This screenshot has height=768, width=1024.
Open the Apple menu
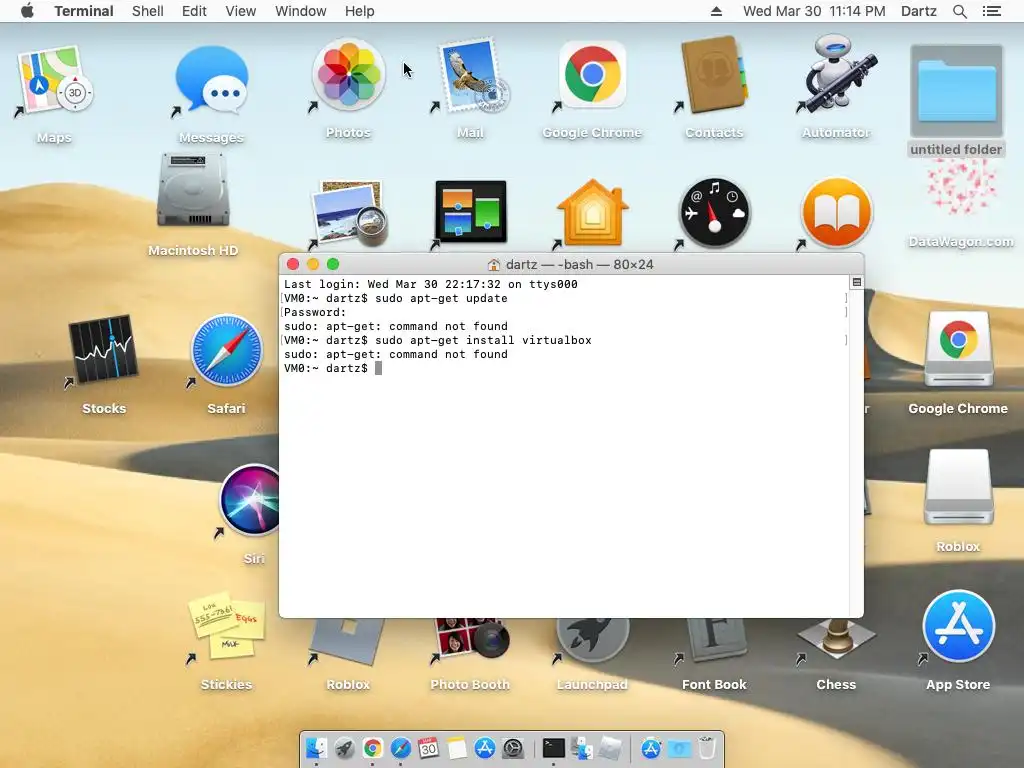[x=27, y=11]
